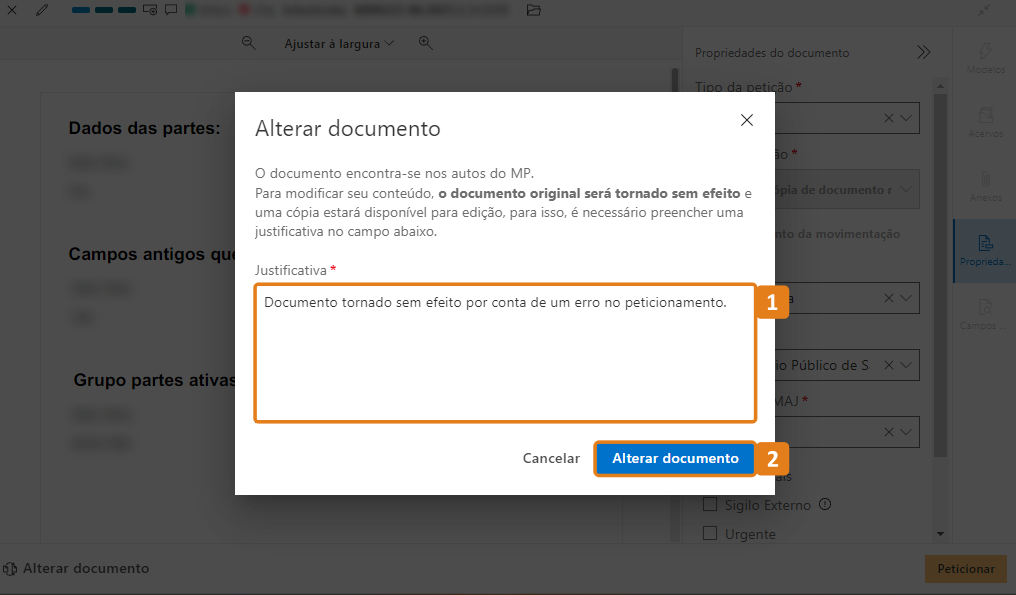Open the Acervos sidebar panel
1016x595 pixels.
985,122
